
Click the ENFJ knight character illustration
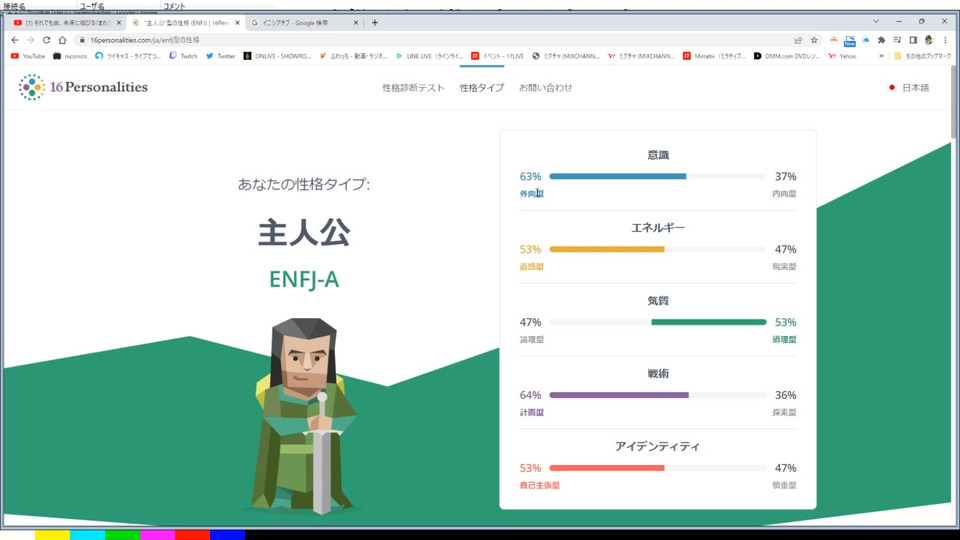302,415
